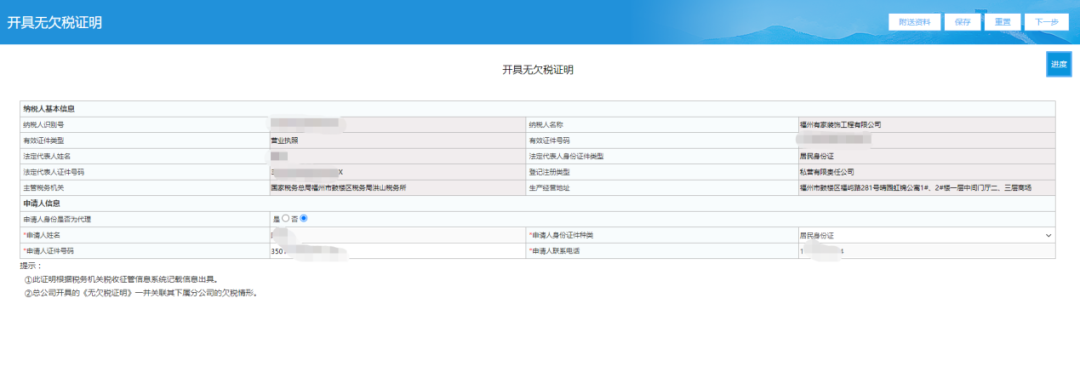
Task: Click the page header title 开具无欠税证明
Action: (x=54, y=23)
